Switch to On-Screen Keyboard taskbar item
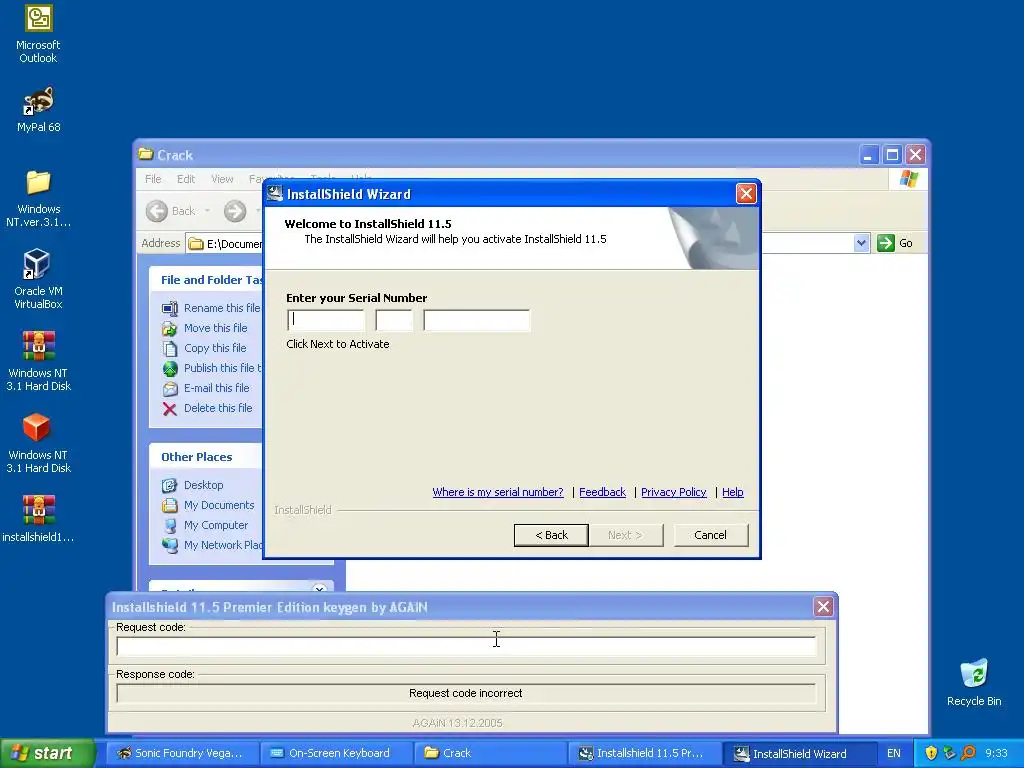Screen dimensions: 1024x768 click(x=336, y=753)
